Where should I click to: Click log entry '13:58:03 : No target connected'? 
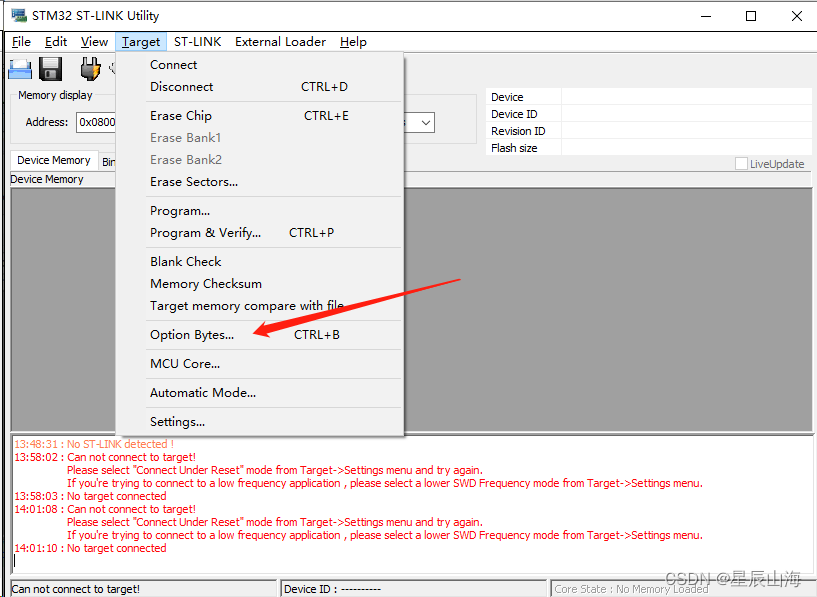90,496
